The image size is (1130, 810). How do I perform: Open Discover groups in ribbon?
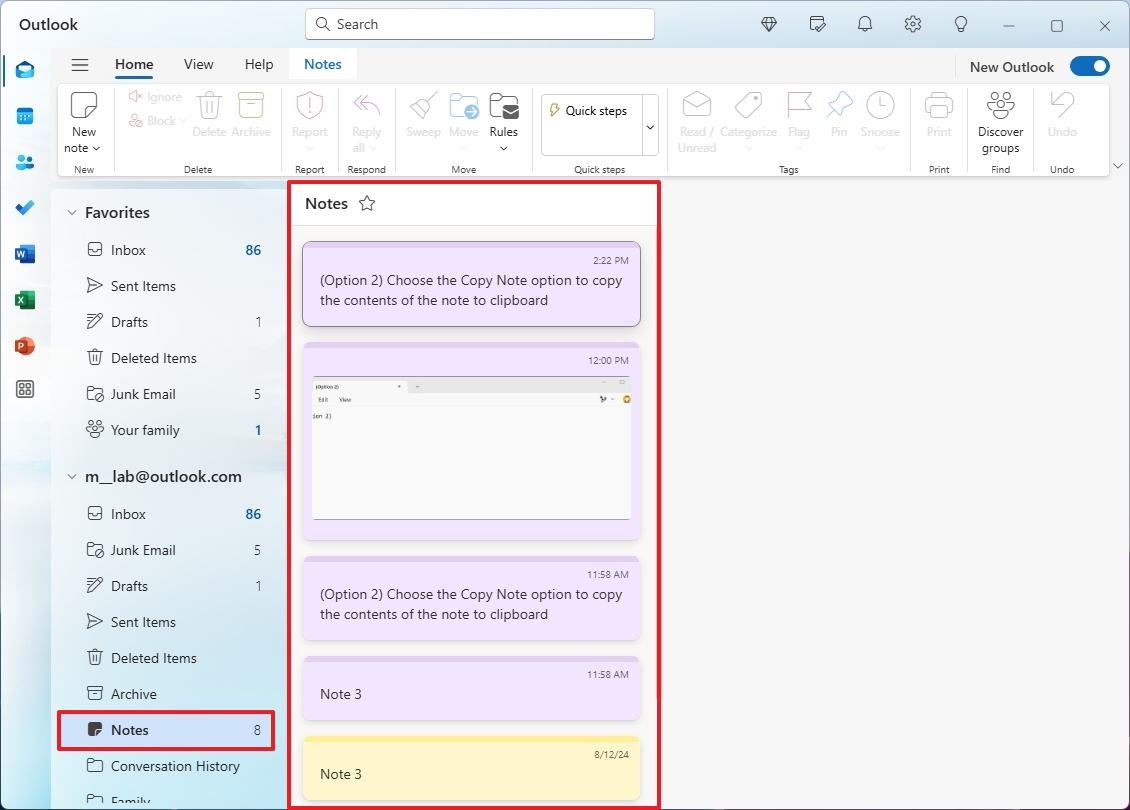[1000, 123]
